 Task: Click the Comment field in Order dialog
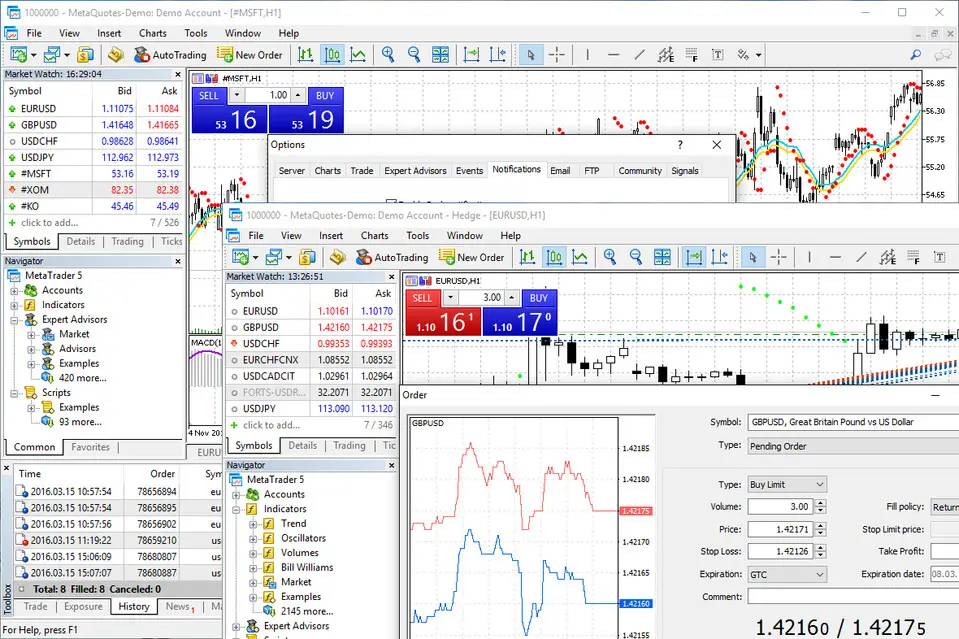(853, 596)
